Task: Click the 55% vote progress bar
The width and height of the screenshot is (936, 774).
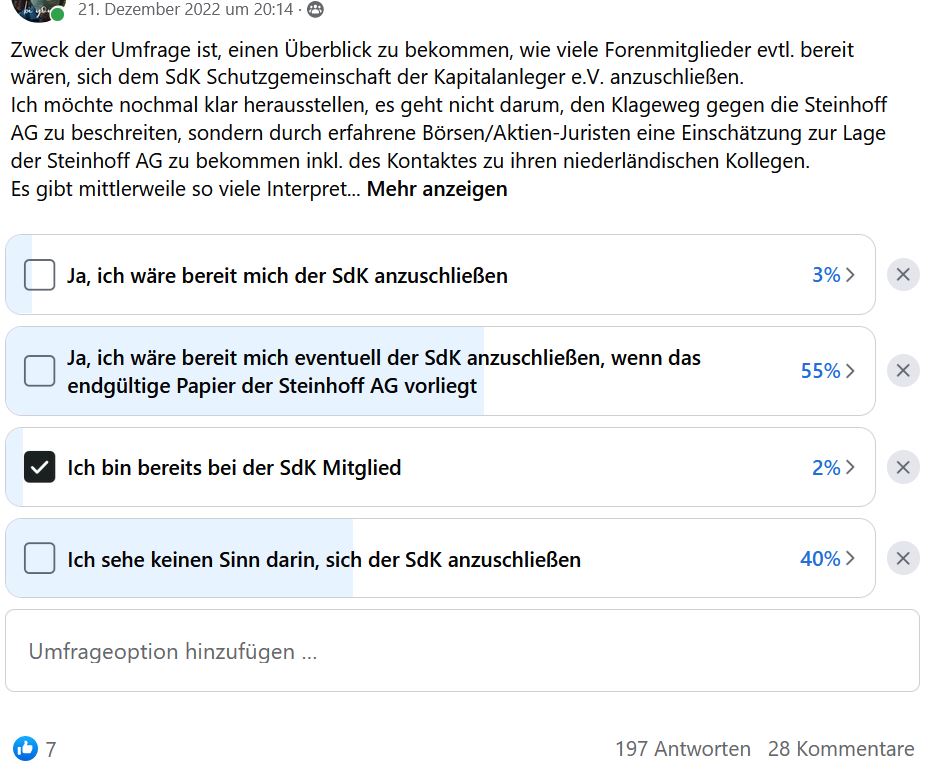Action: click(245, 370)
